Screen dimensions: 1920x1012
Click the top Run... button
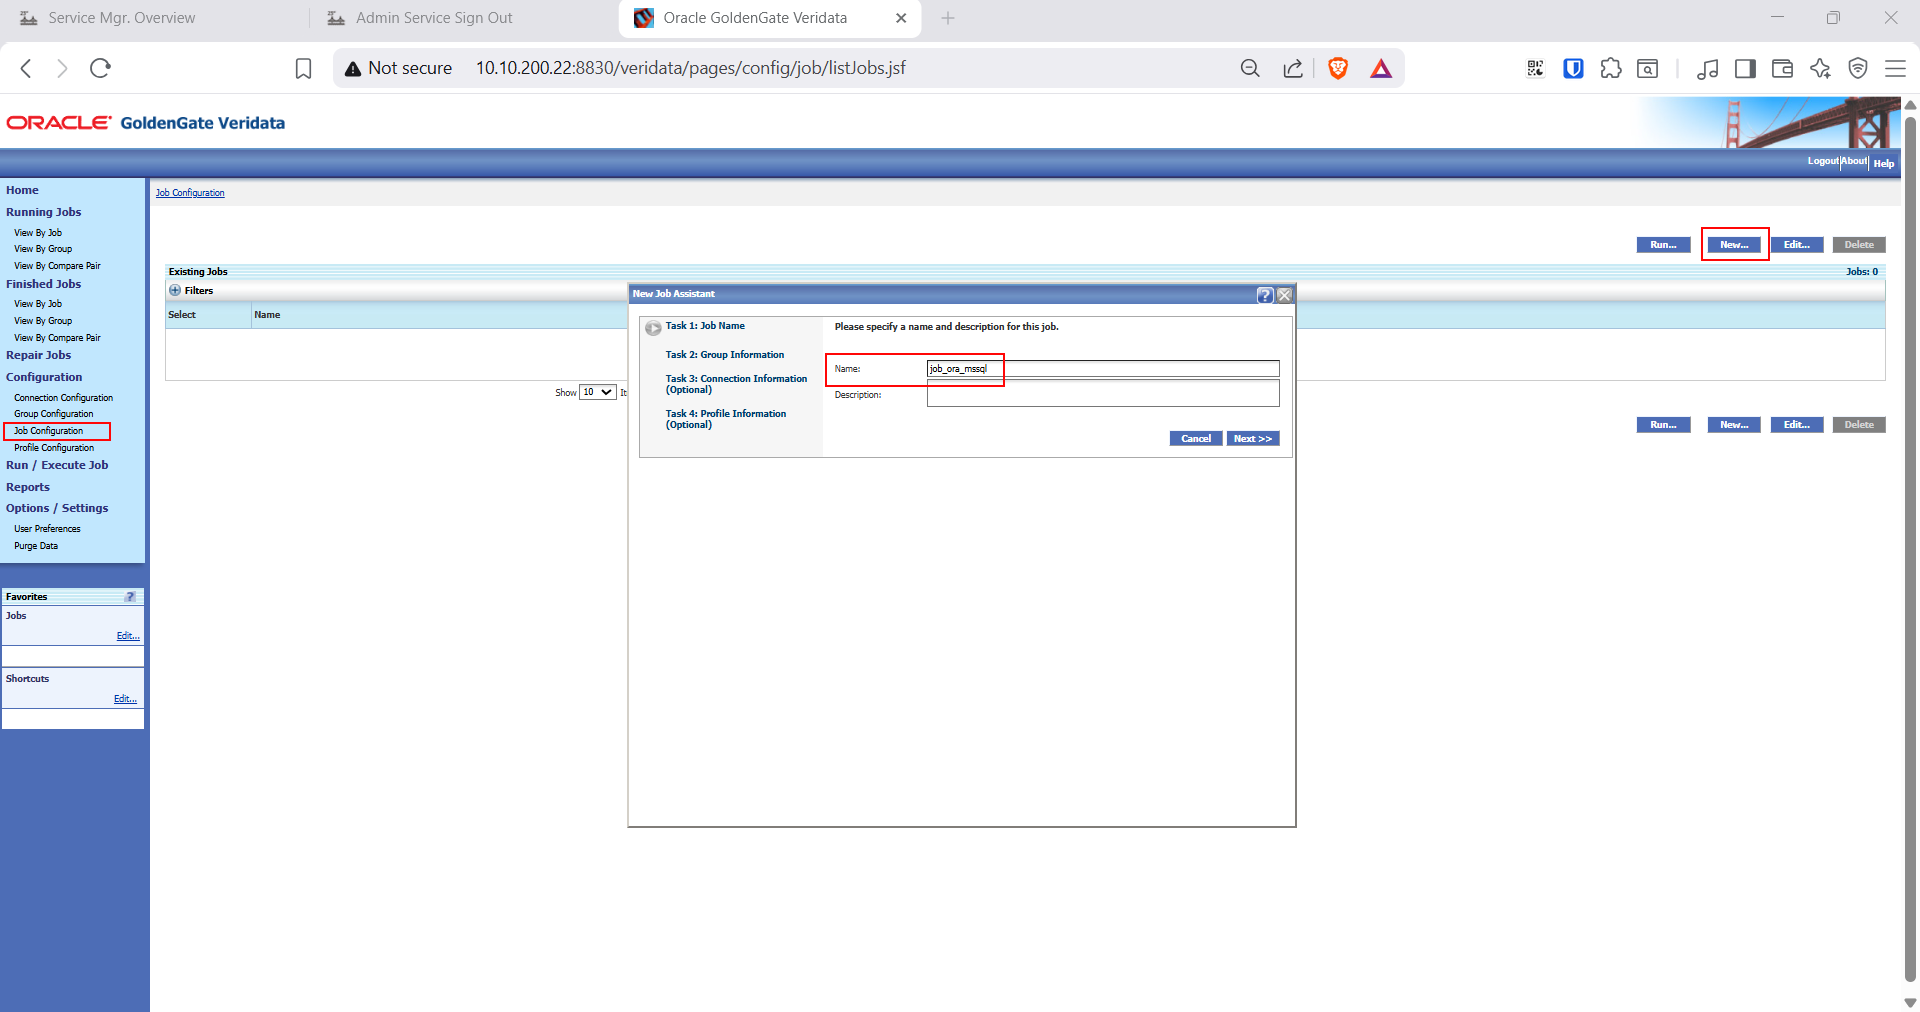pyautogui.click(x=1664, y=245)
